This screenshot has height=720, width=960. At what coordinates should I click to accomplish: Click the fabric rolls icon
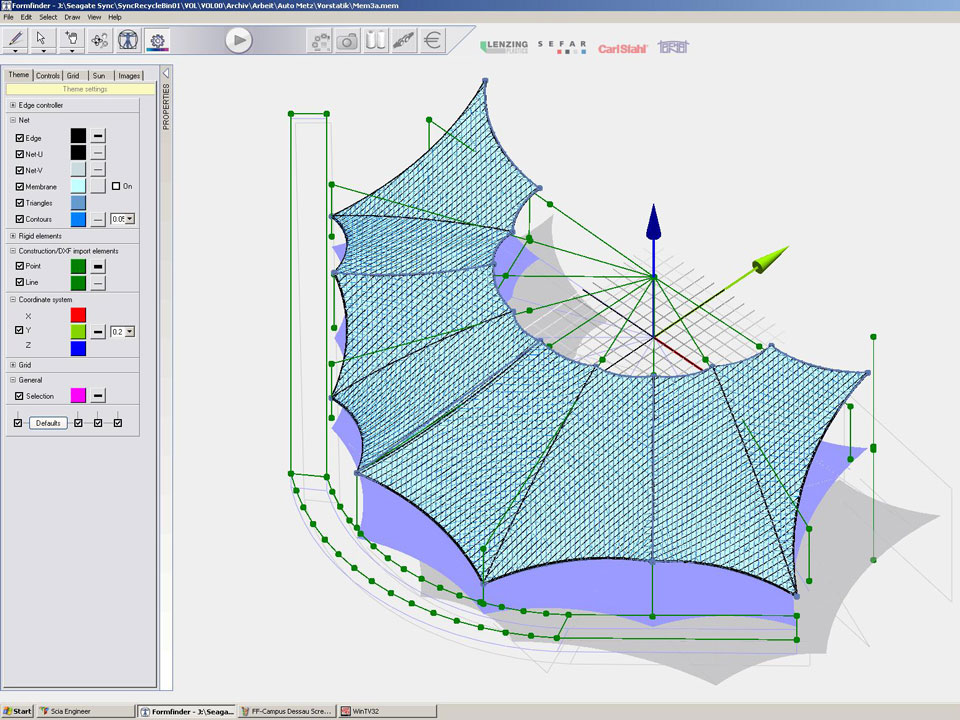(x=375, y=41)
